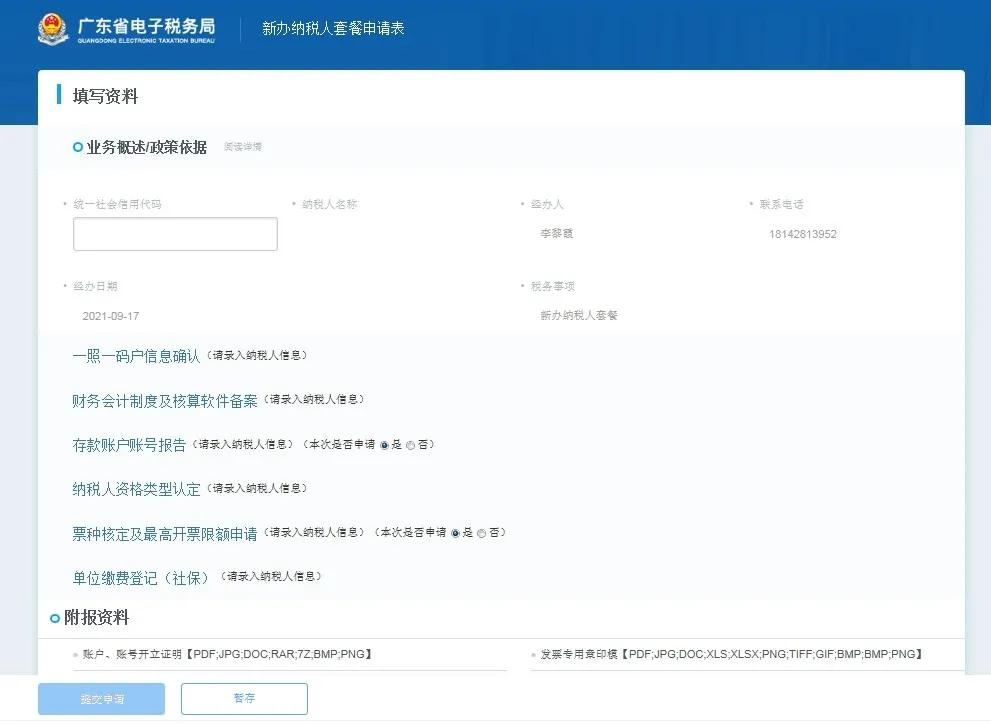Select 是 for 存款账户账号报告 application
The width and height of the screenshot is (991, 726).
384,445
